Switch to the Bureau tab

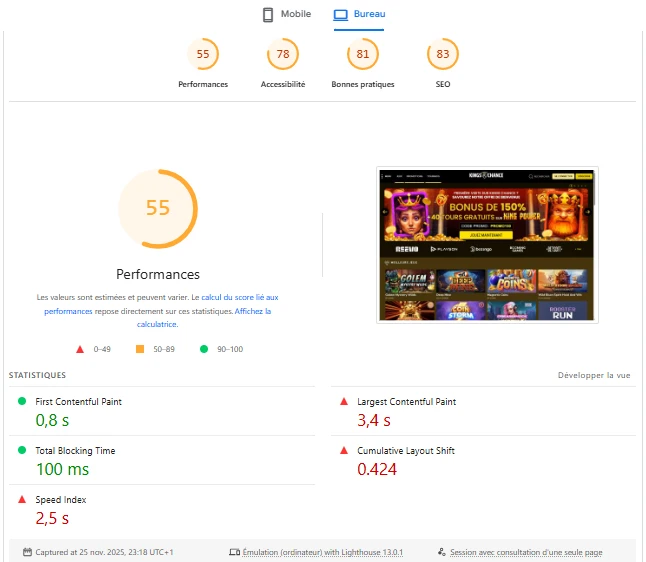coord(359,15)
